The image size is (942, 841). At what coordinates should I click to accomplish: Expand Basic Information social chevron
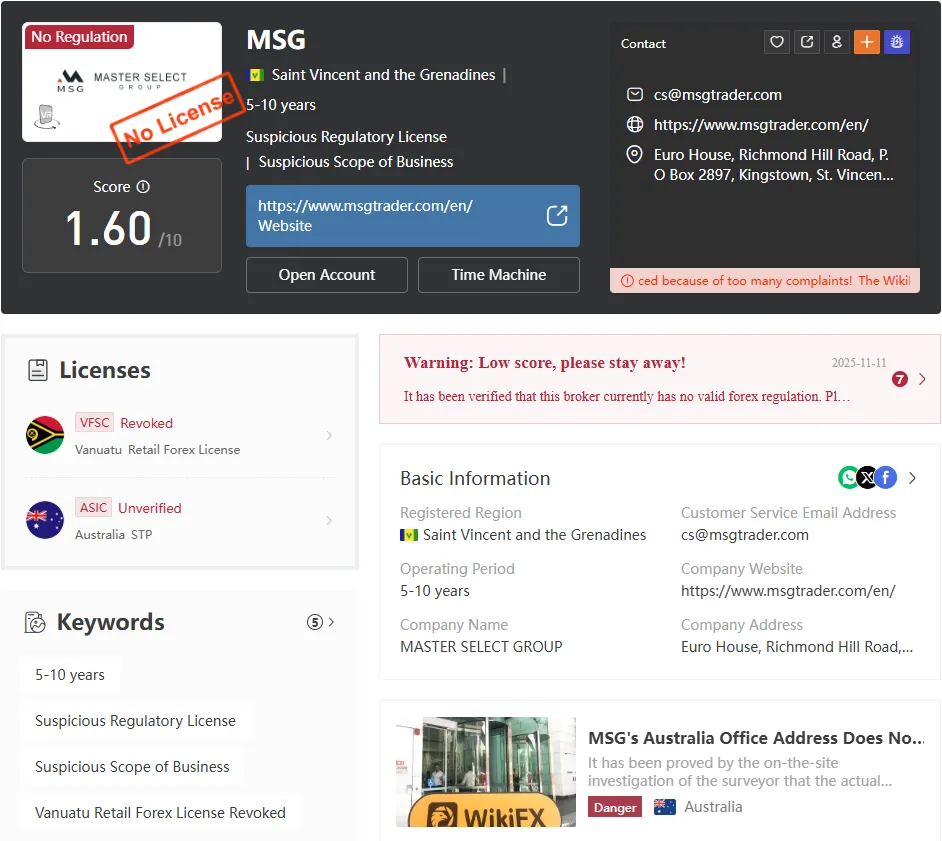(x=913, y=478)
